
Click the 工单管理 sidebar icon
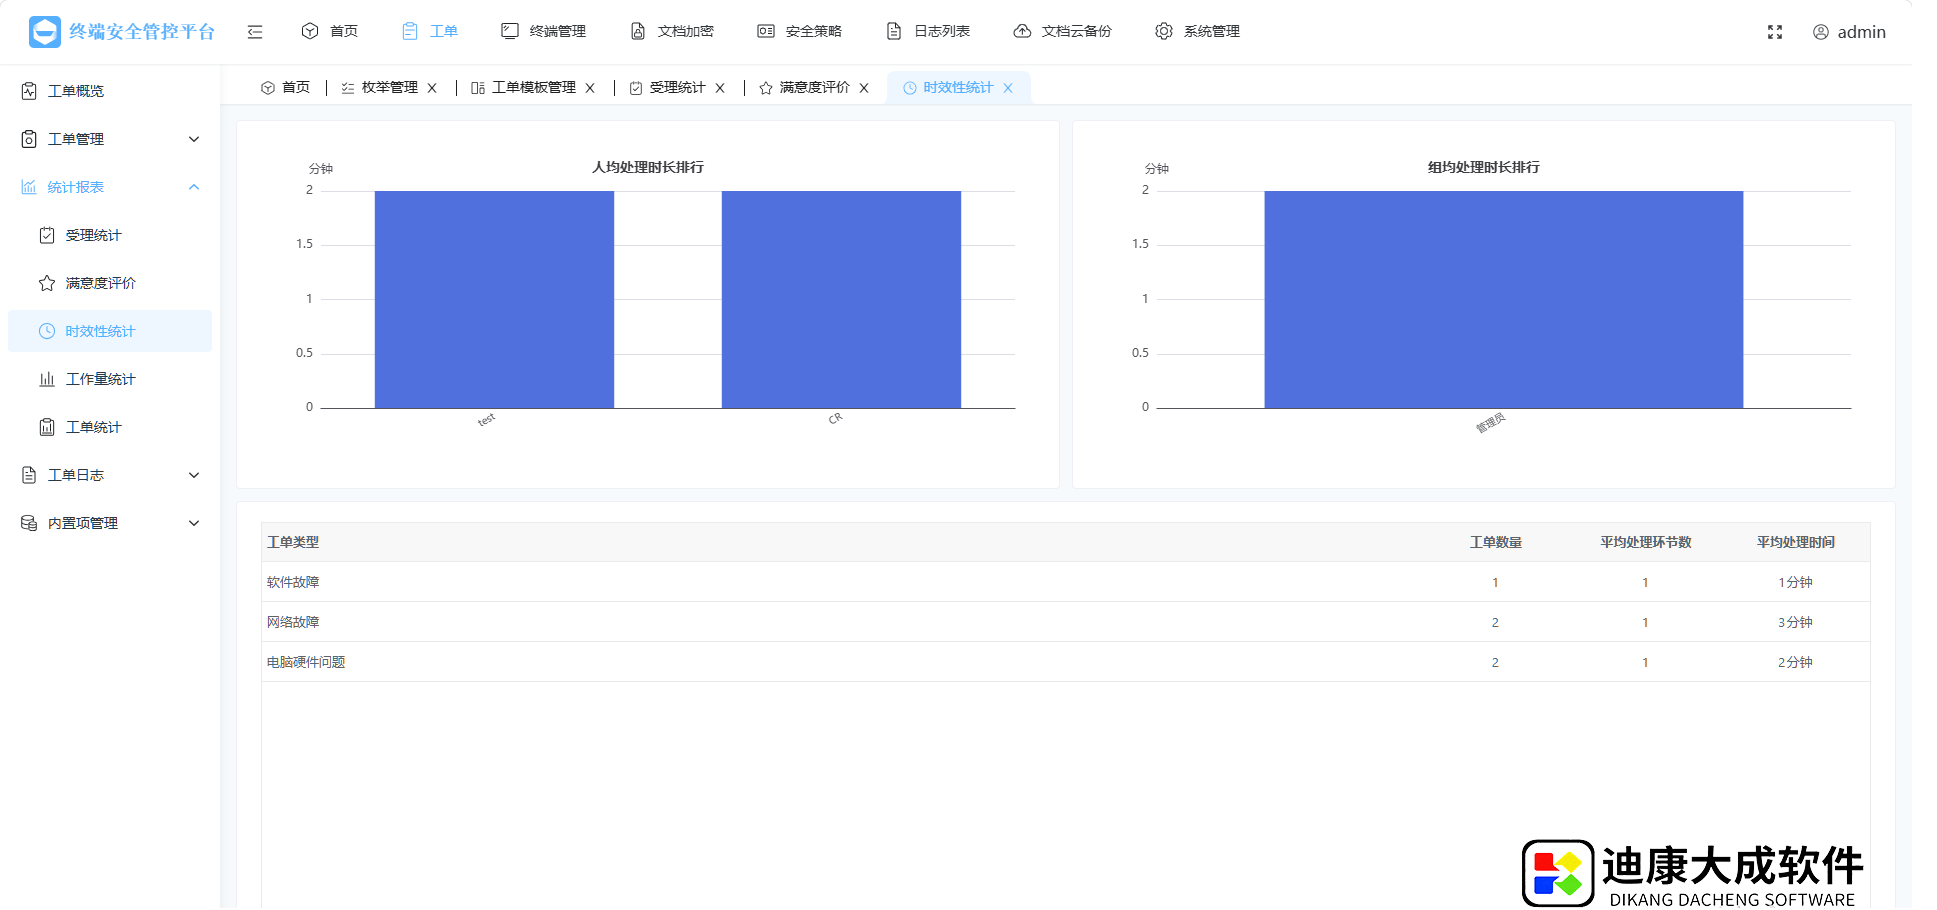coord(29,139)
